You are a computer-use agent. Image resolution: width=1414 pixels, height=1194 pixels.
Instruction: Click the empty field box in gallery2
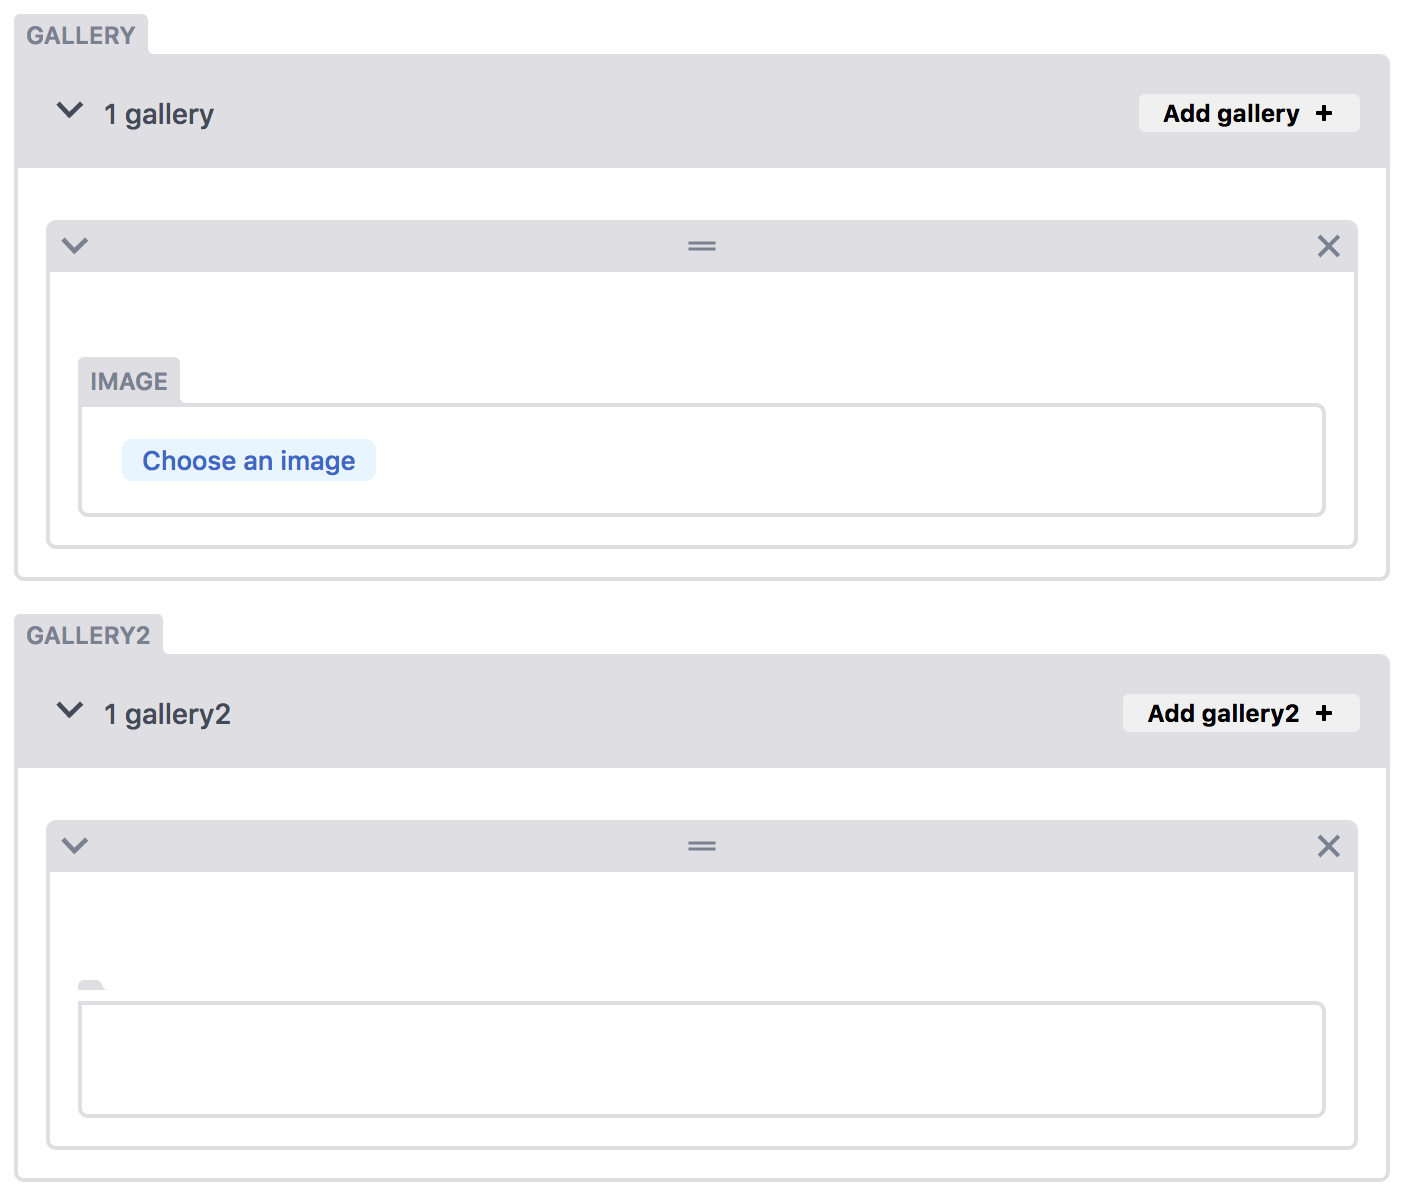pyautogui.click(x=702, y=1059)
